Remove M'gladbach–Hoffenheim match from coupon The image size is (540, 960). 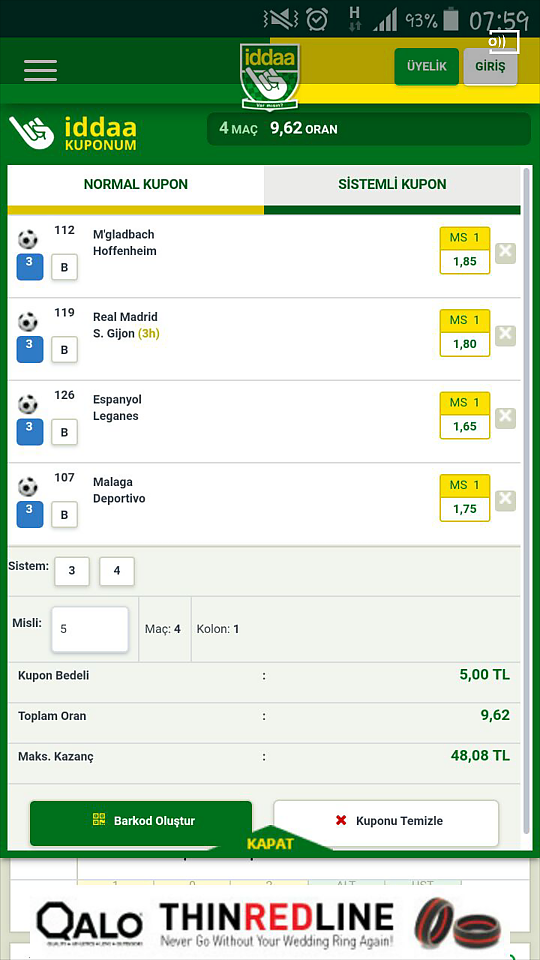(505, 253)
